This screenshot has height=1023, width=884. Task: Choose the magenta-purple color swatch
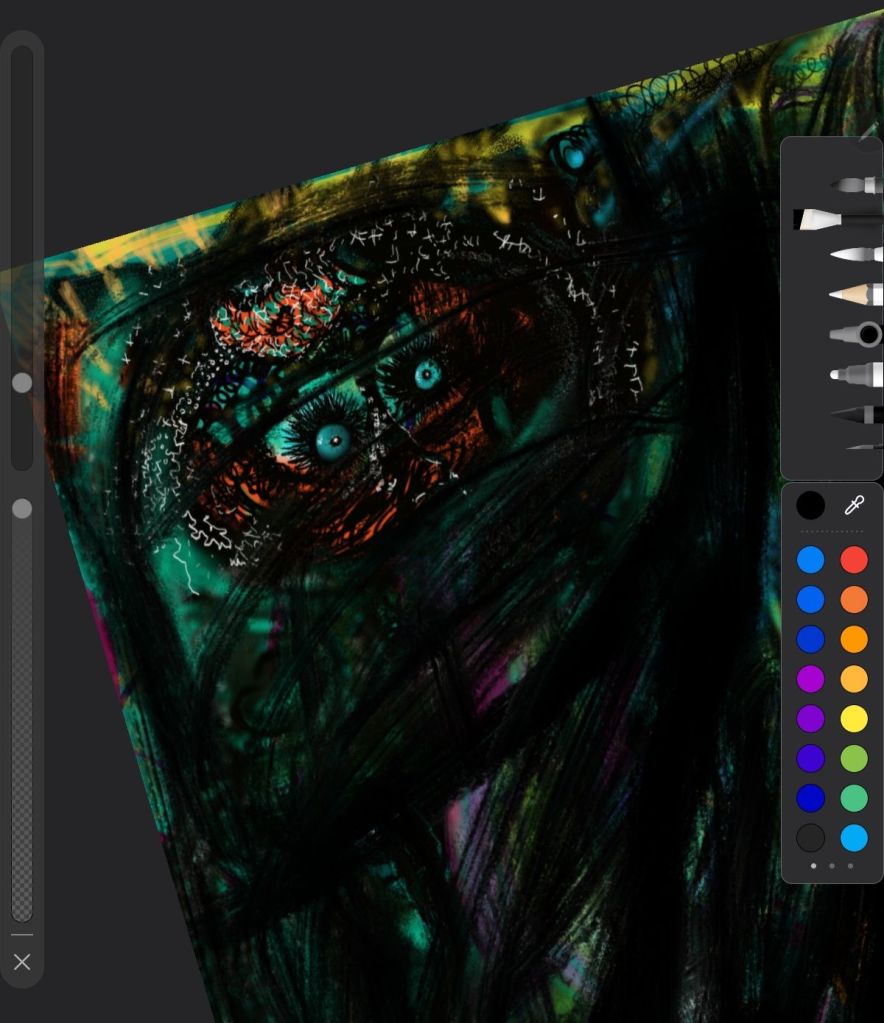tap(810, 679)
